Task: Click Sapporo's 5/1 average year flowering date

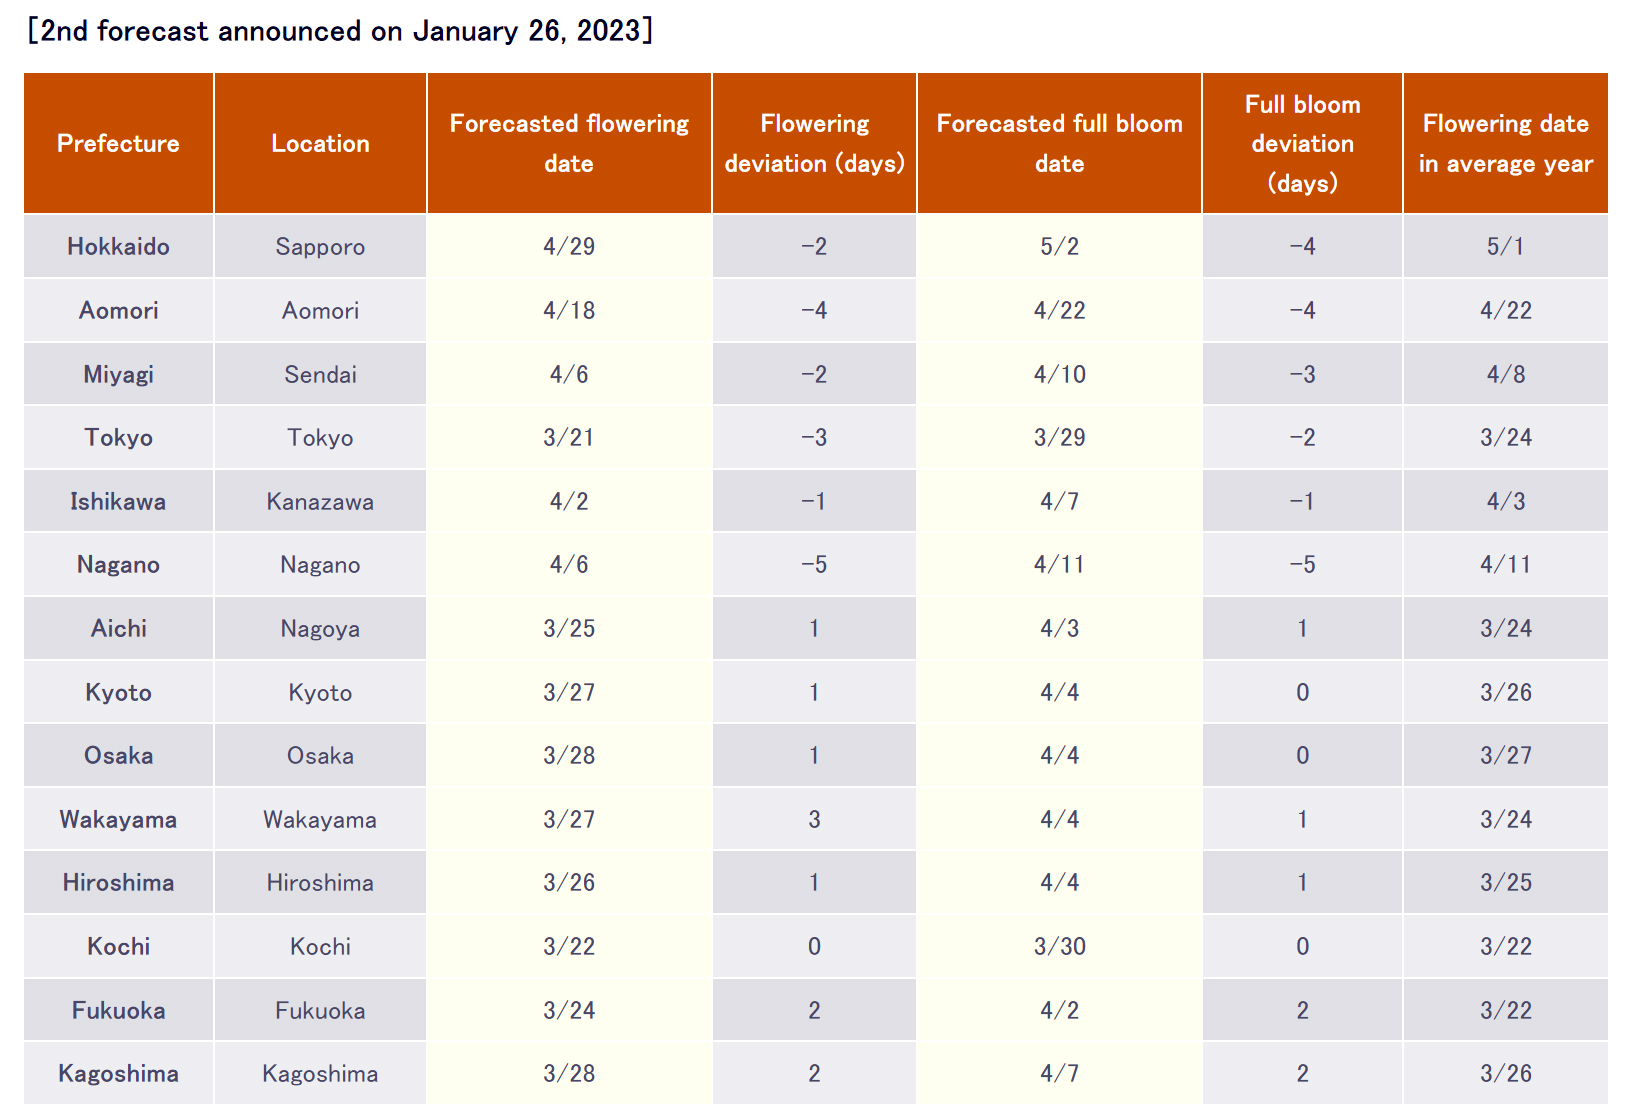Action: coord(1505,246)
